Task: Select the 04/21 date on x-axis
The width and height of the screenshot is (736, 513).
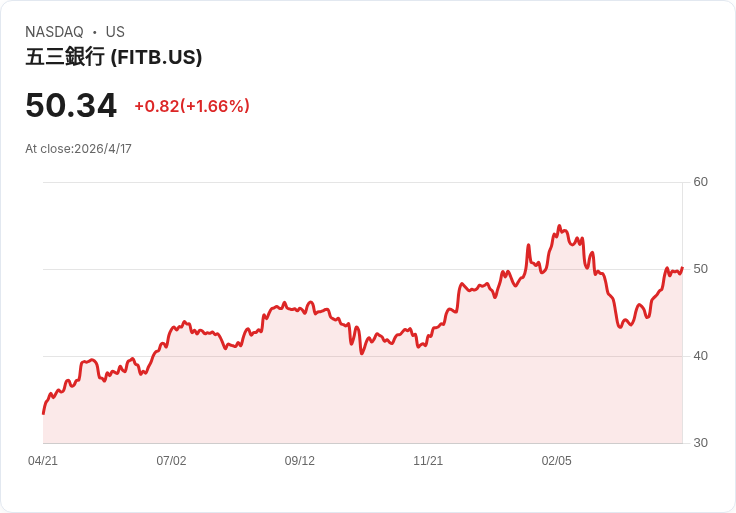Action: pyautogui.click(x=43, y=461)
